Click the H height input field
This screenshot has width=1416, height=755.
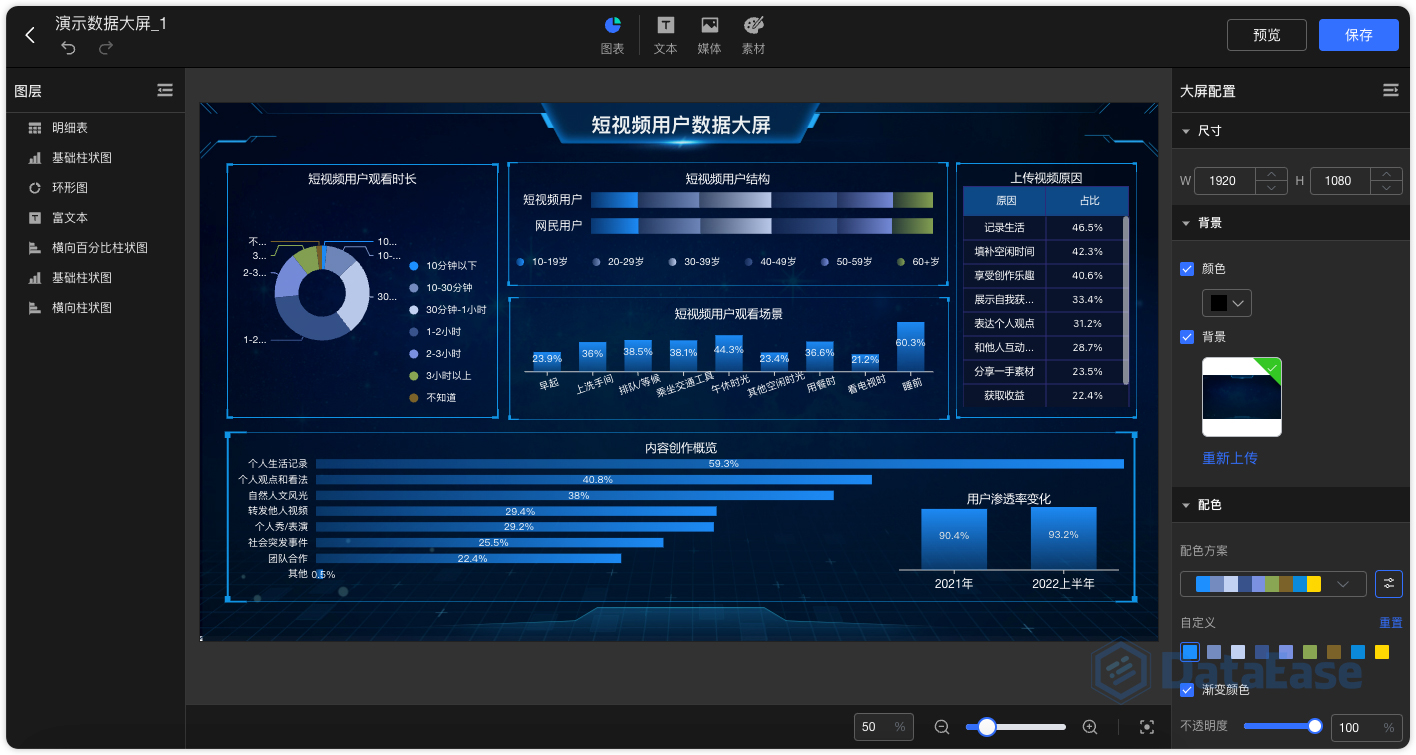(x=1341, y=181)
